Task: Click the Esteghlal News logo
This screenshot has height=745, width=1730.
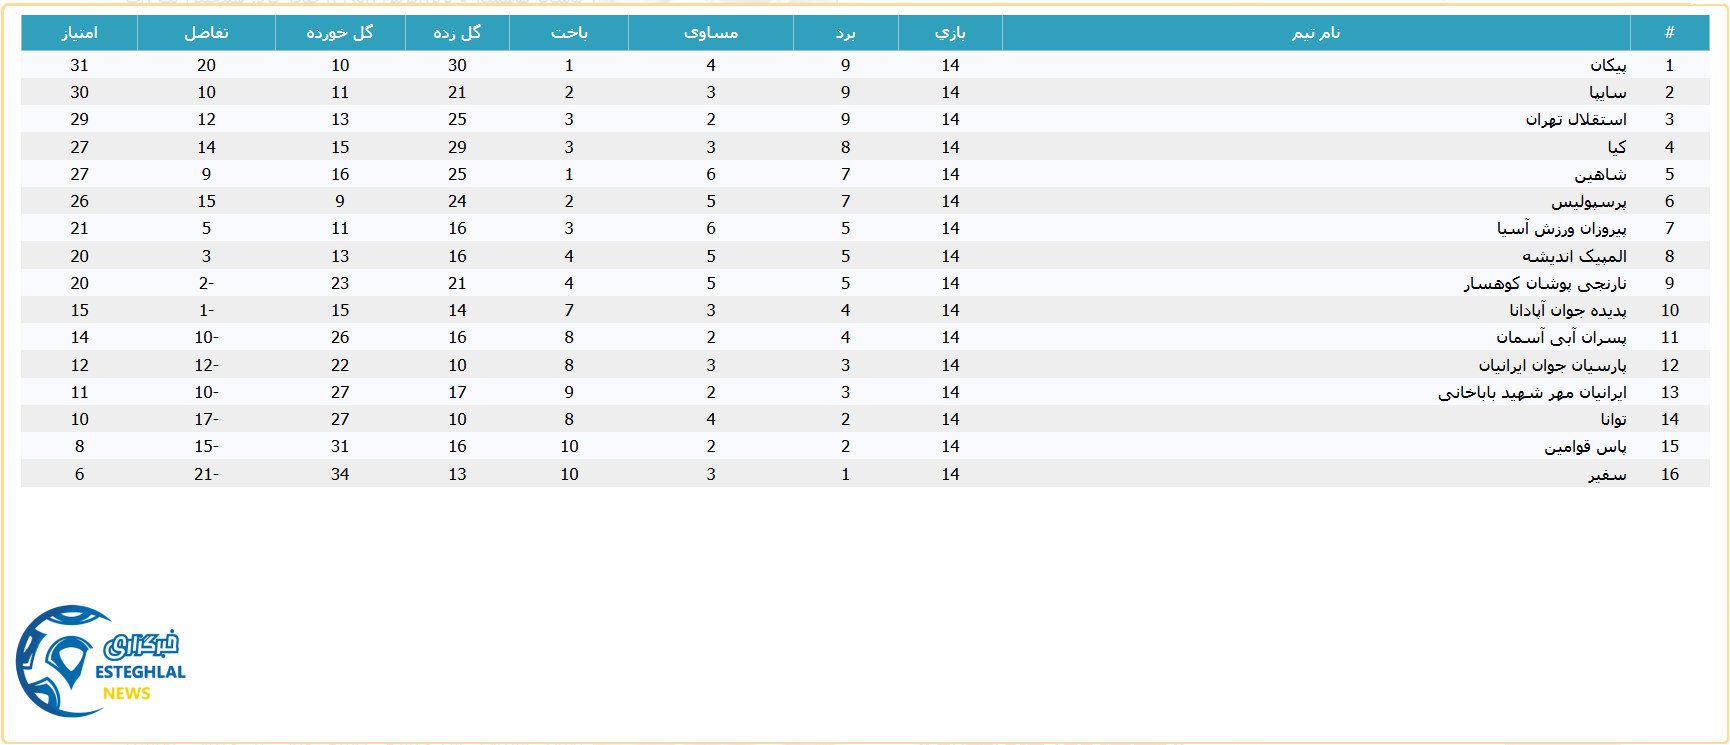Action: [x=98, y=661]
